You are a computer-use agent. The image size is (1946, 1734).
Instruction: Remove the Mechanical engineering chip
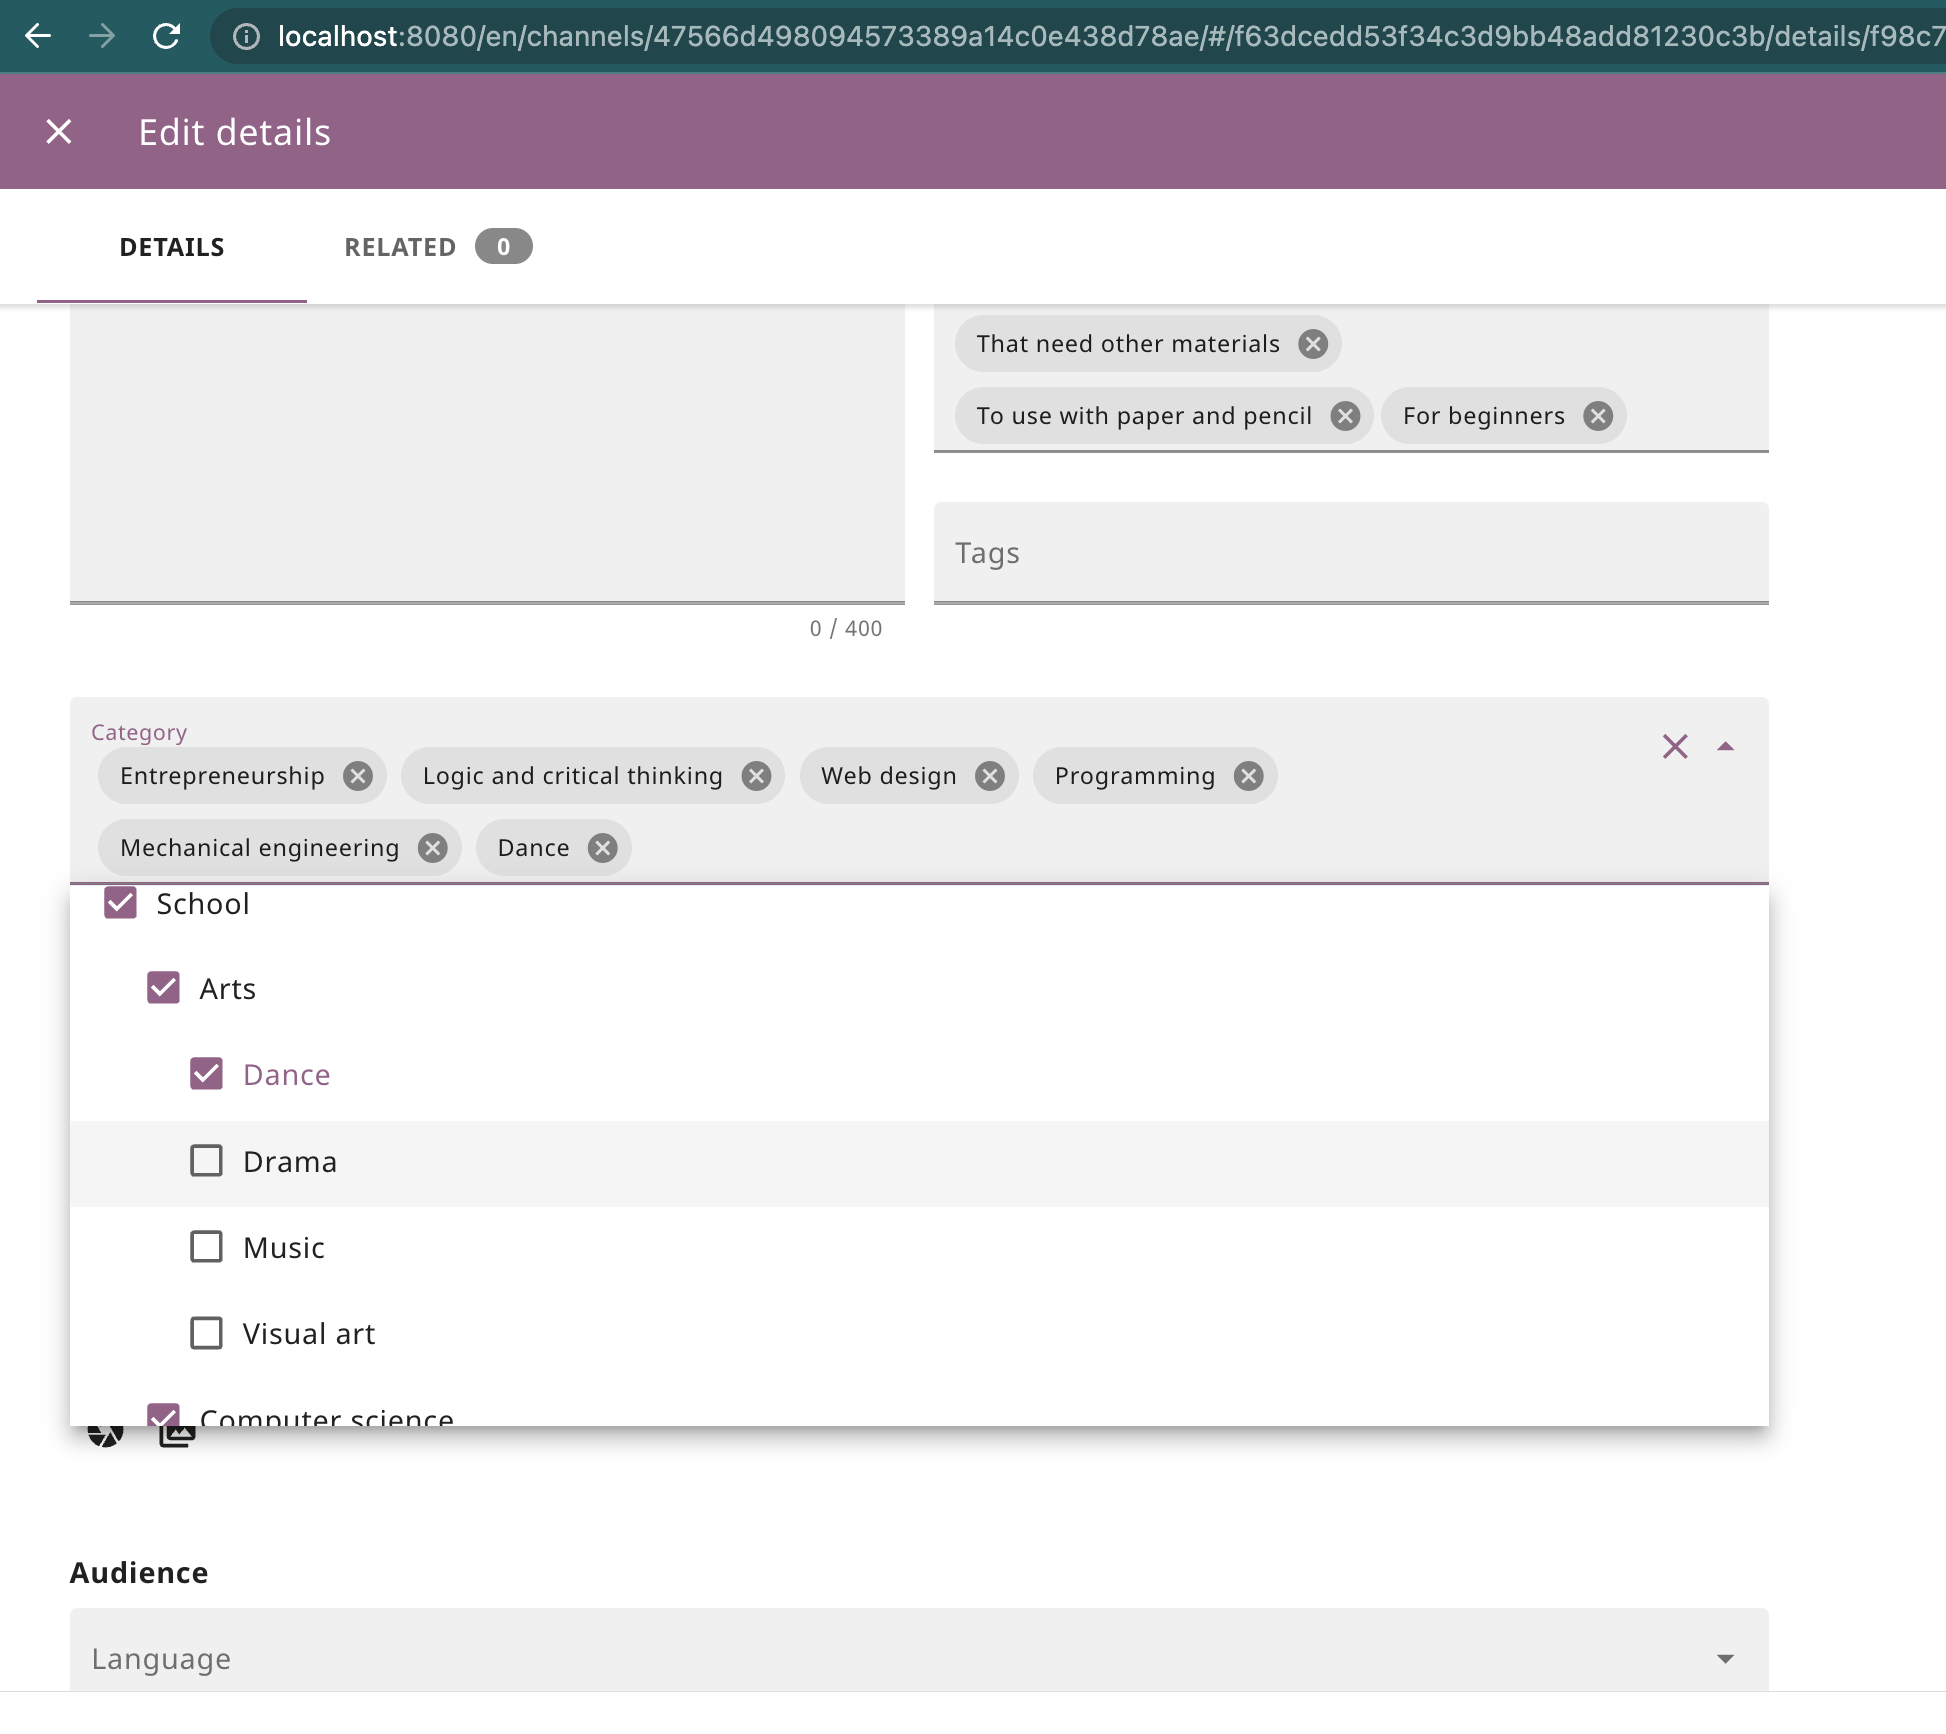(x=432, y=848)
